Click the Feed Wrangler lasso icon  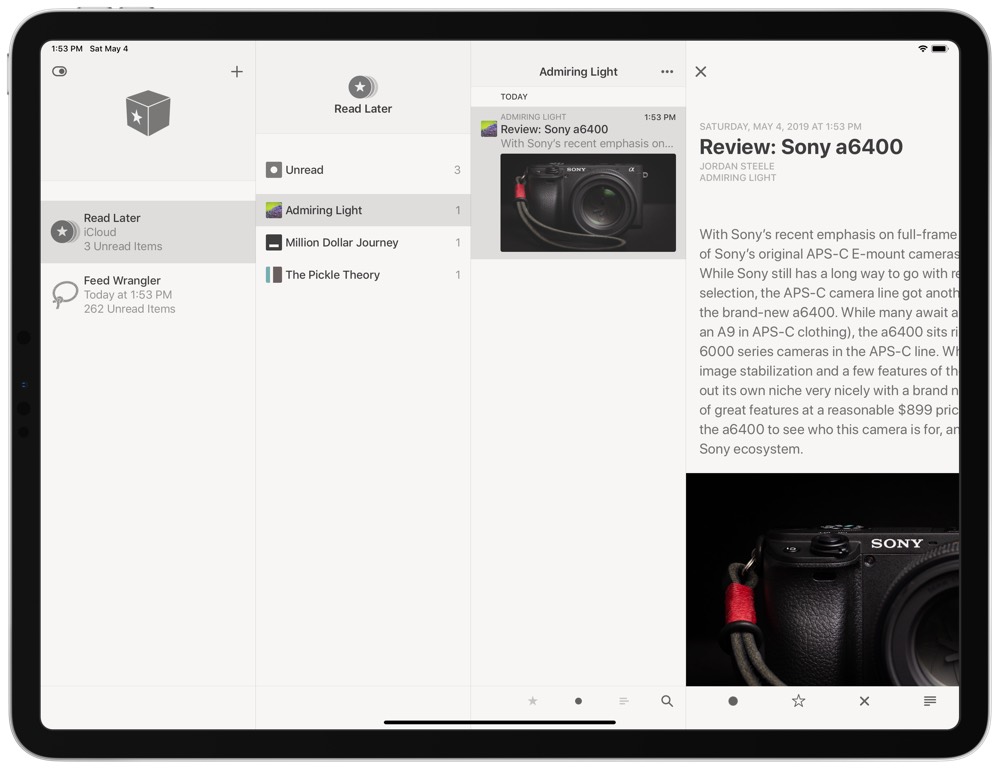64,294
